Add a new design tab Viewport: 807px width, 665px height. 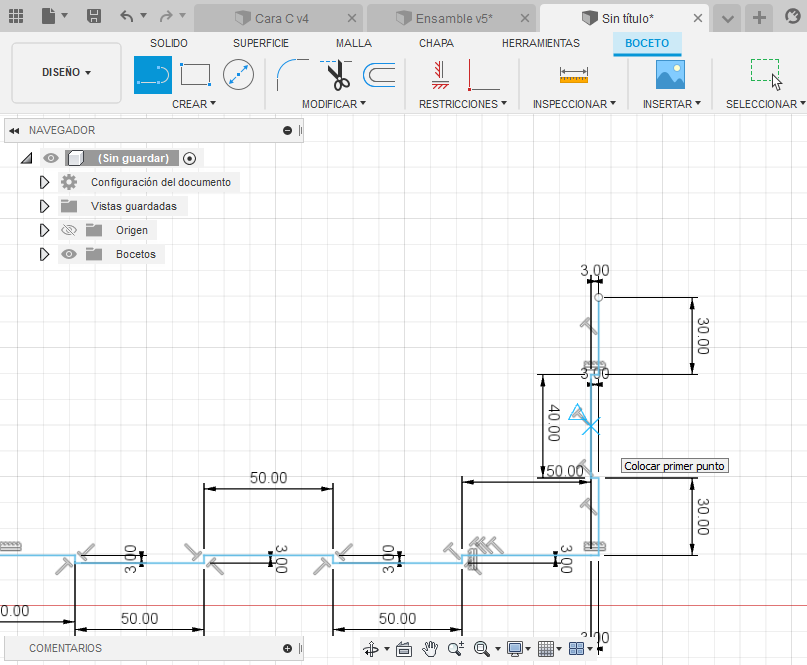point(759,18)
